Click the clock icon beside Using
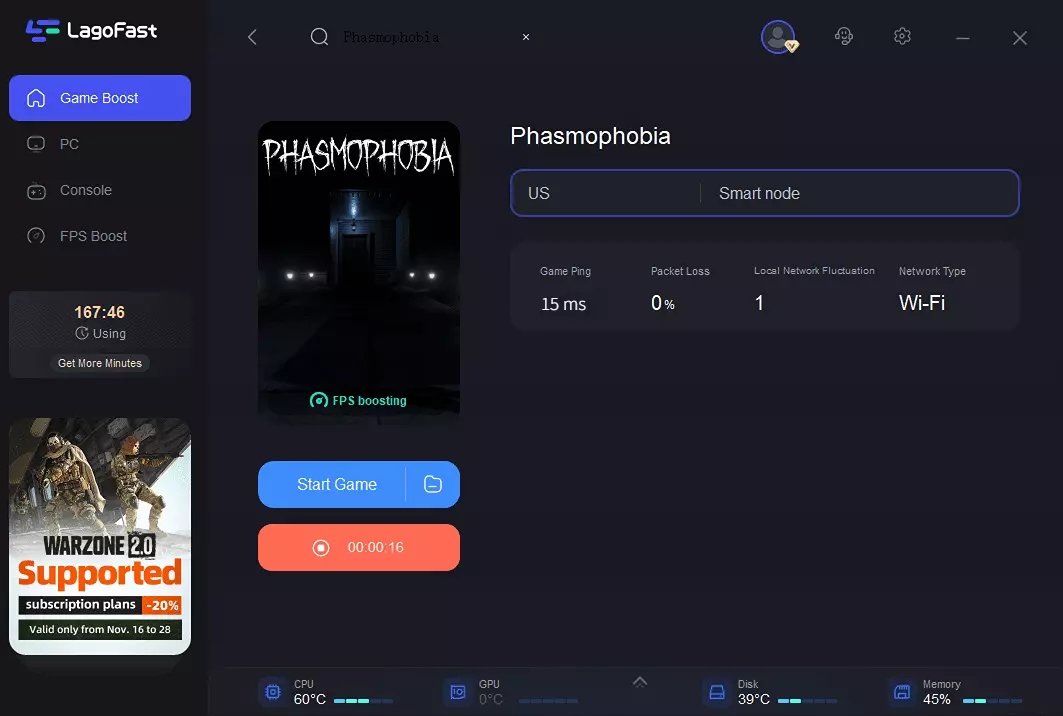The image size is (1063, 716). point(82,333)
